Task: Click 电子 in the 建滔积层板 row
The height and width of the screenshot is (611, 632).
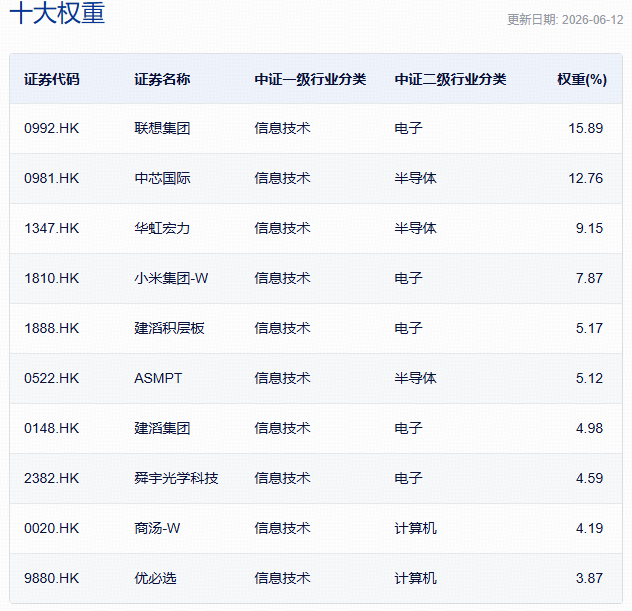Action: tap(408, 328)
